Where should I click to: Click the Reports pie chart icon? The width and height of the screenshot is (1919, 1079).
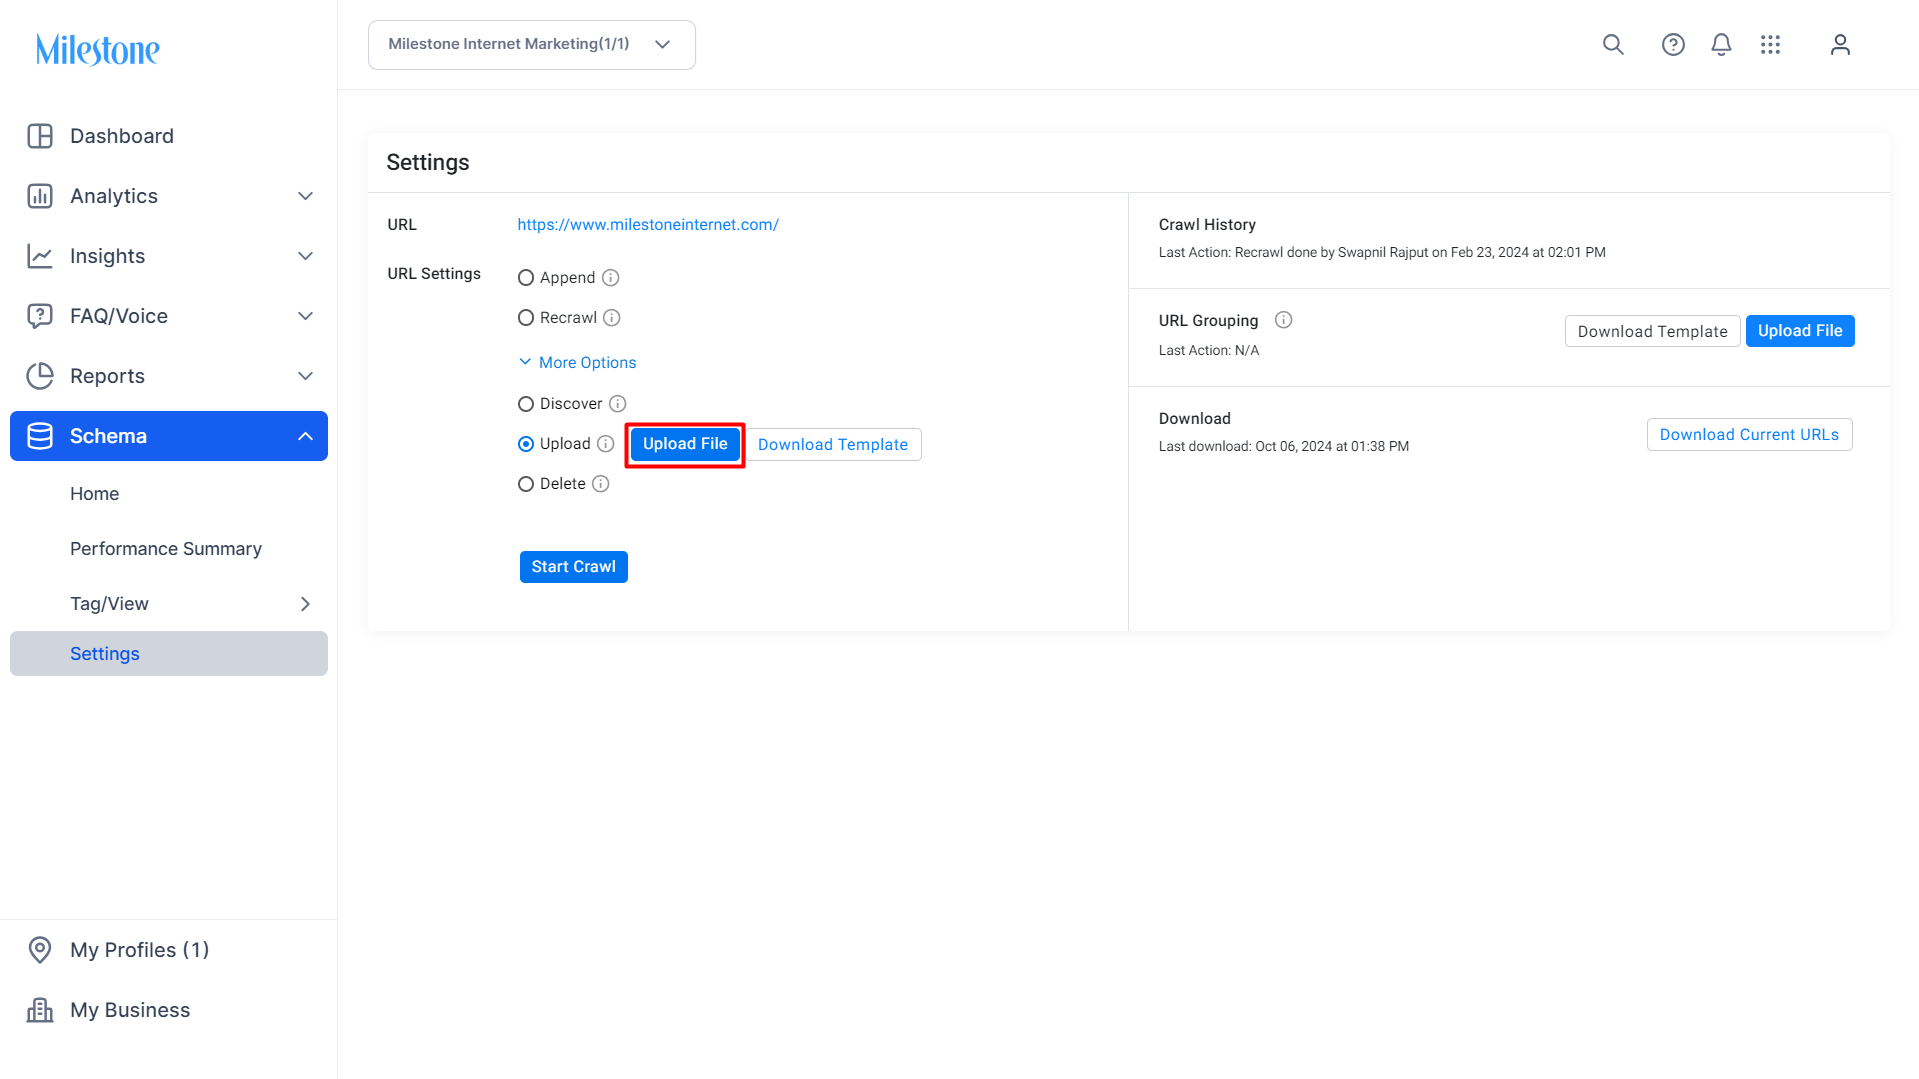40,376
